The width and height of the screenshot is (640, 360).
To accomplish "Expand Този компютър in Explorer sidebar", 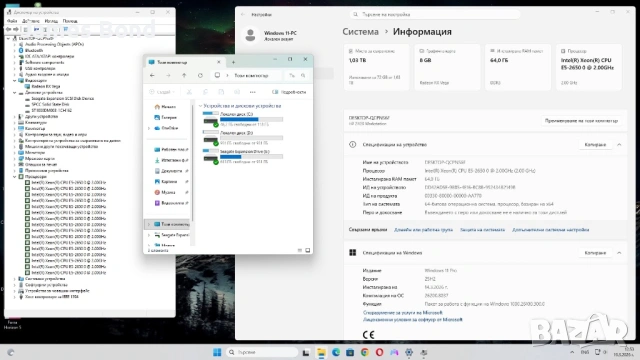I will tap(149, 224).
